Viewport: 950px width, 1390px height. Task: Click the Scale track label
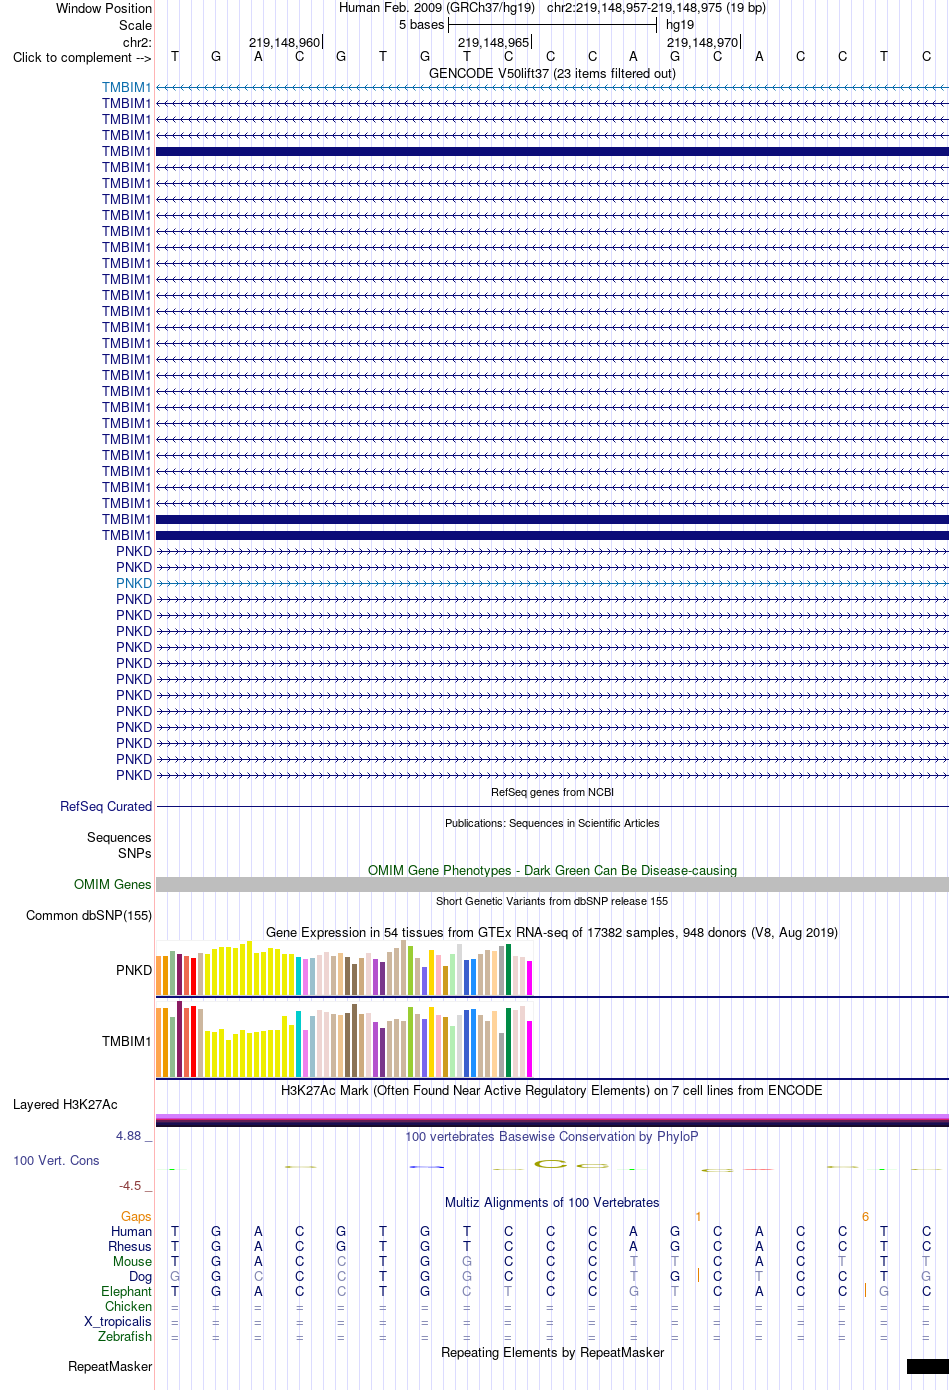(136, 25)
